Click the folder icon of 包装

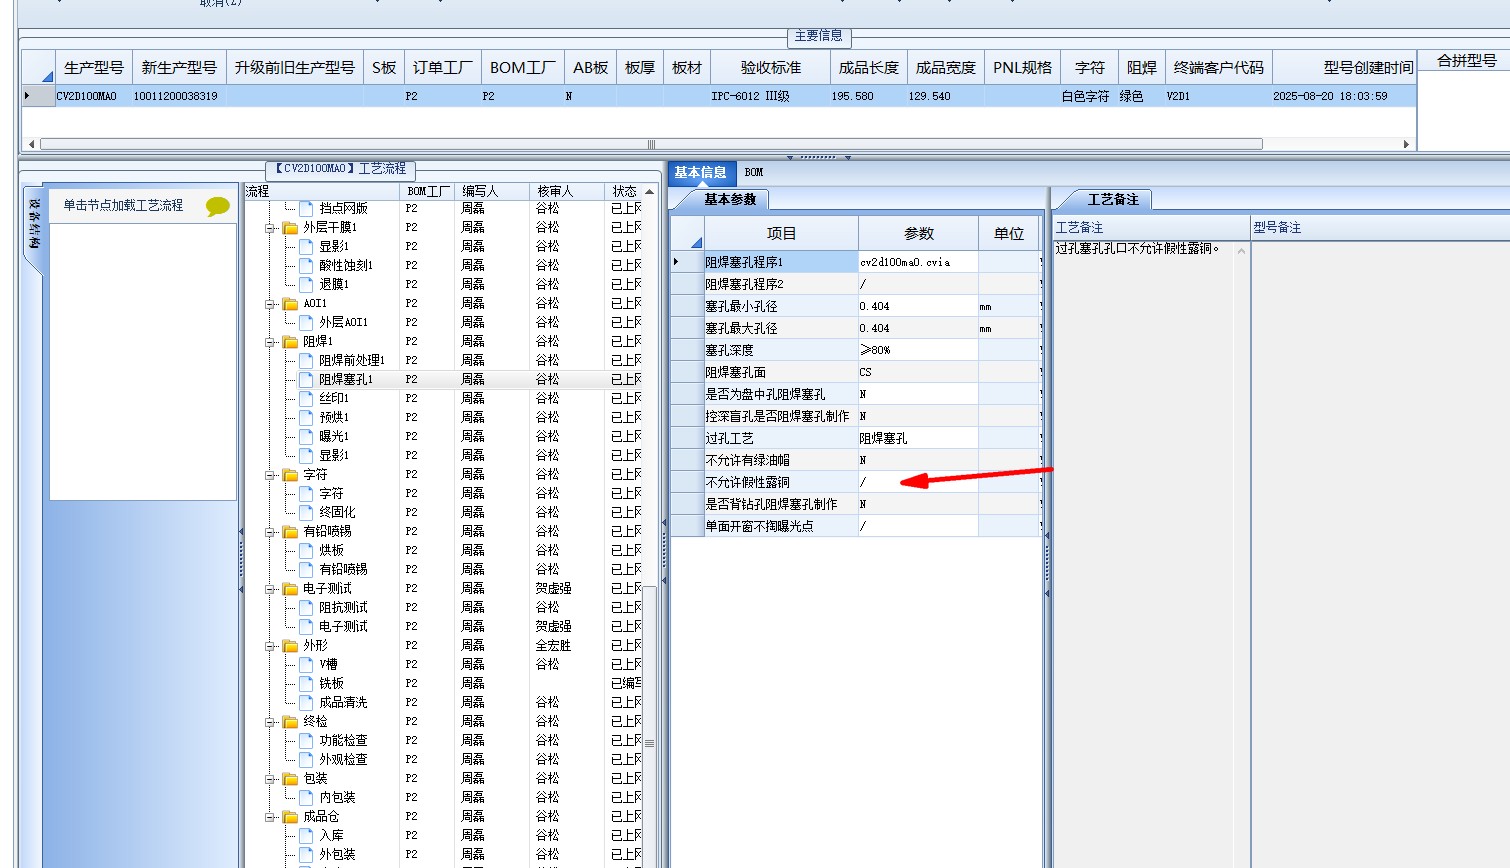pos(291,778)
